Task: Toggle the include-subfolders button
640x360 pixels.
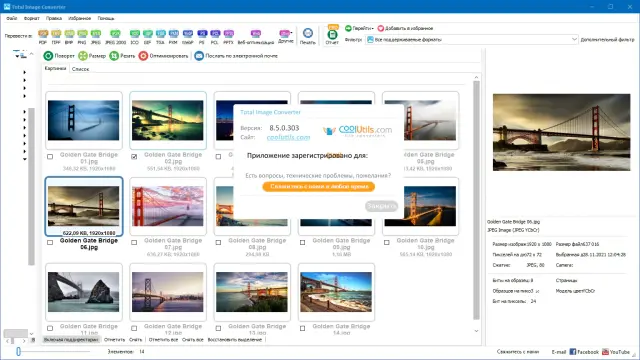Action: click(71, 340)
